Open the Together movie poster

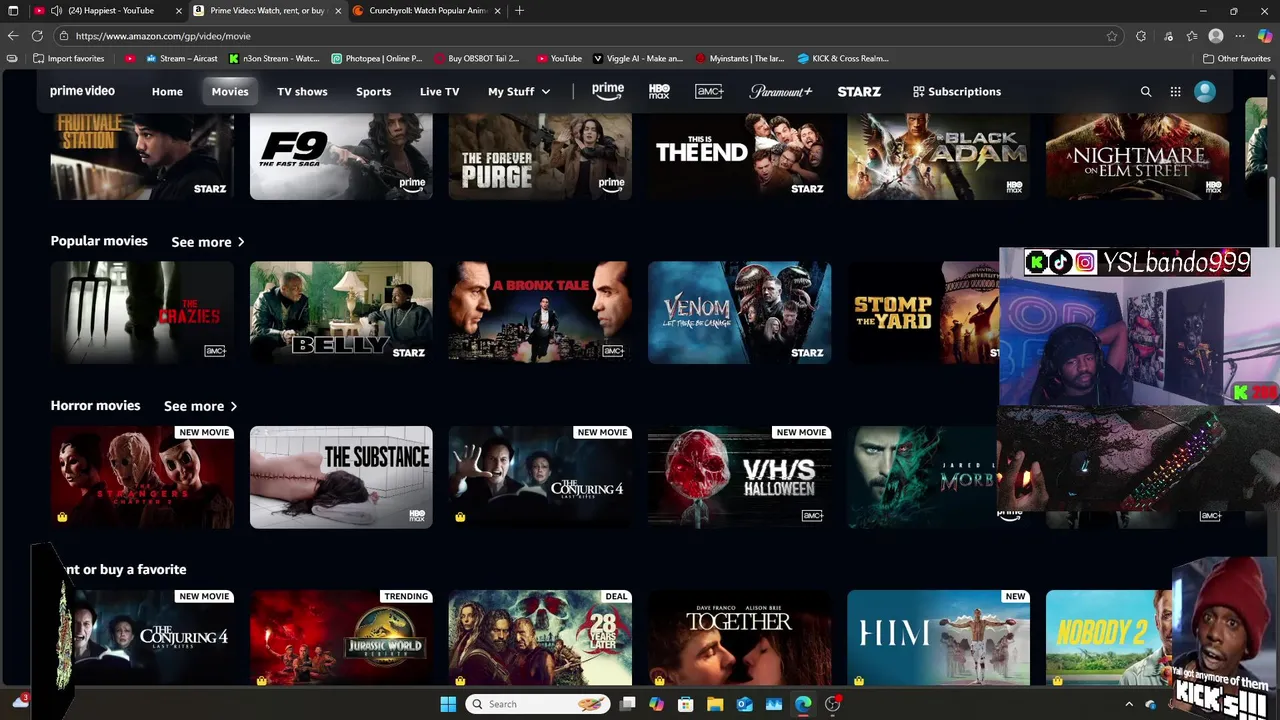739,638
